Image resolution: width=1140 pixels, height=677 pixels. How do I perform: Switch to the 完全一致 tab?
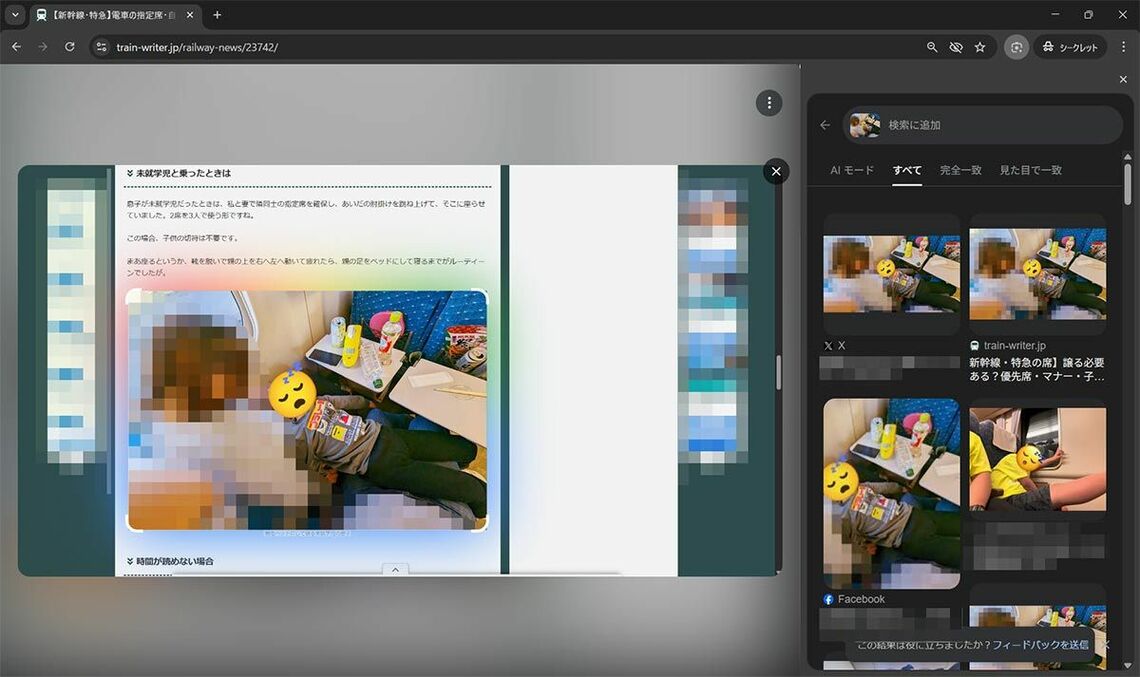pyautogui.click(x=960, y=170)
